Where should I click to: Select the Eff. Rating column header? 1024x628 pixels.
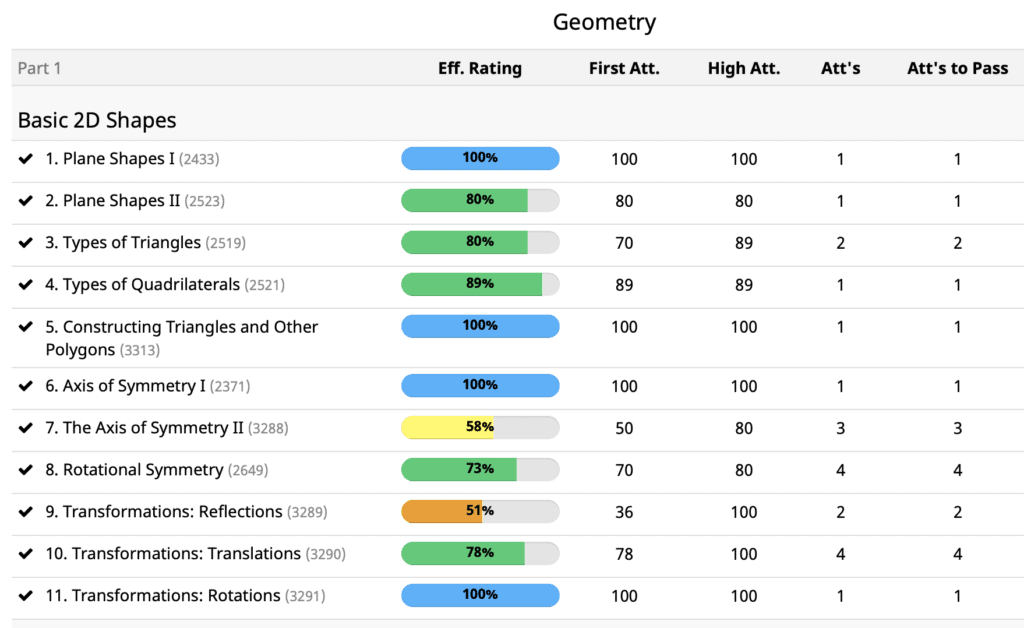click(480, 68)
